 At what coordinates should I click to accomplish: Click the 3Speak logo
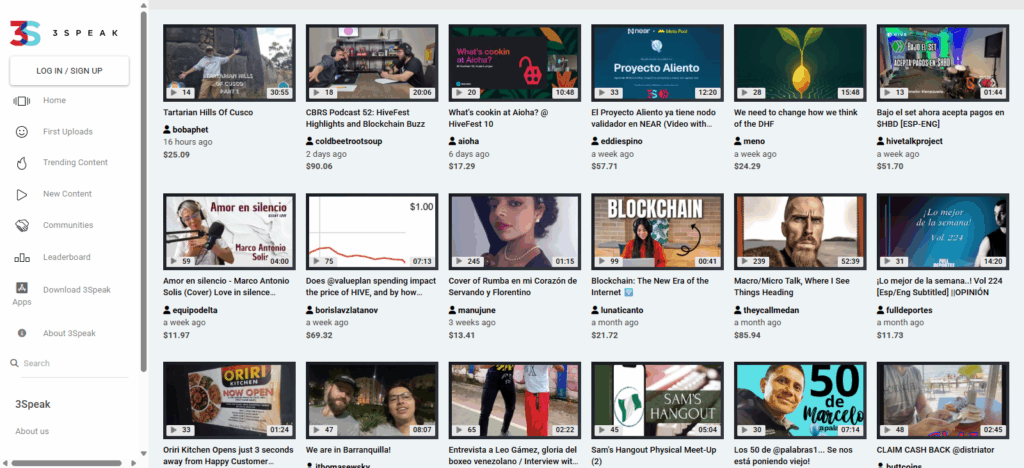64,33
